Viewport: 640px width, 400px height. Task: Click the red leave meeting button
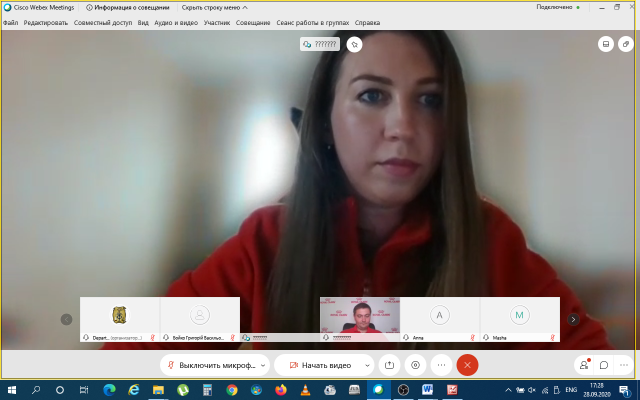pos(467,365)
